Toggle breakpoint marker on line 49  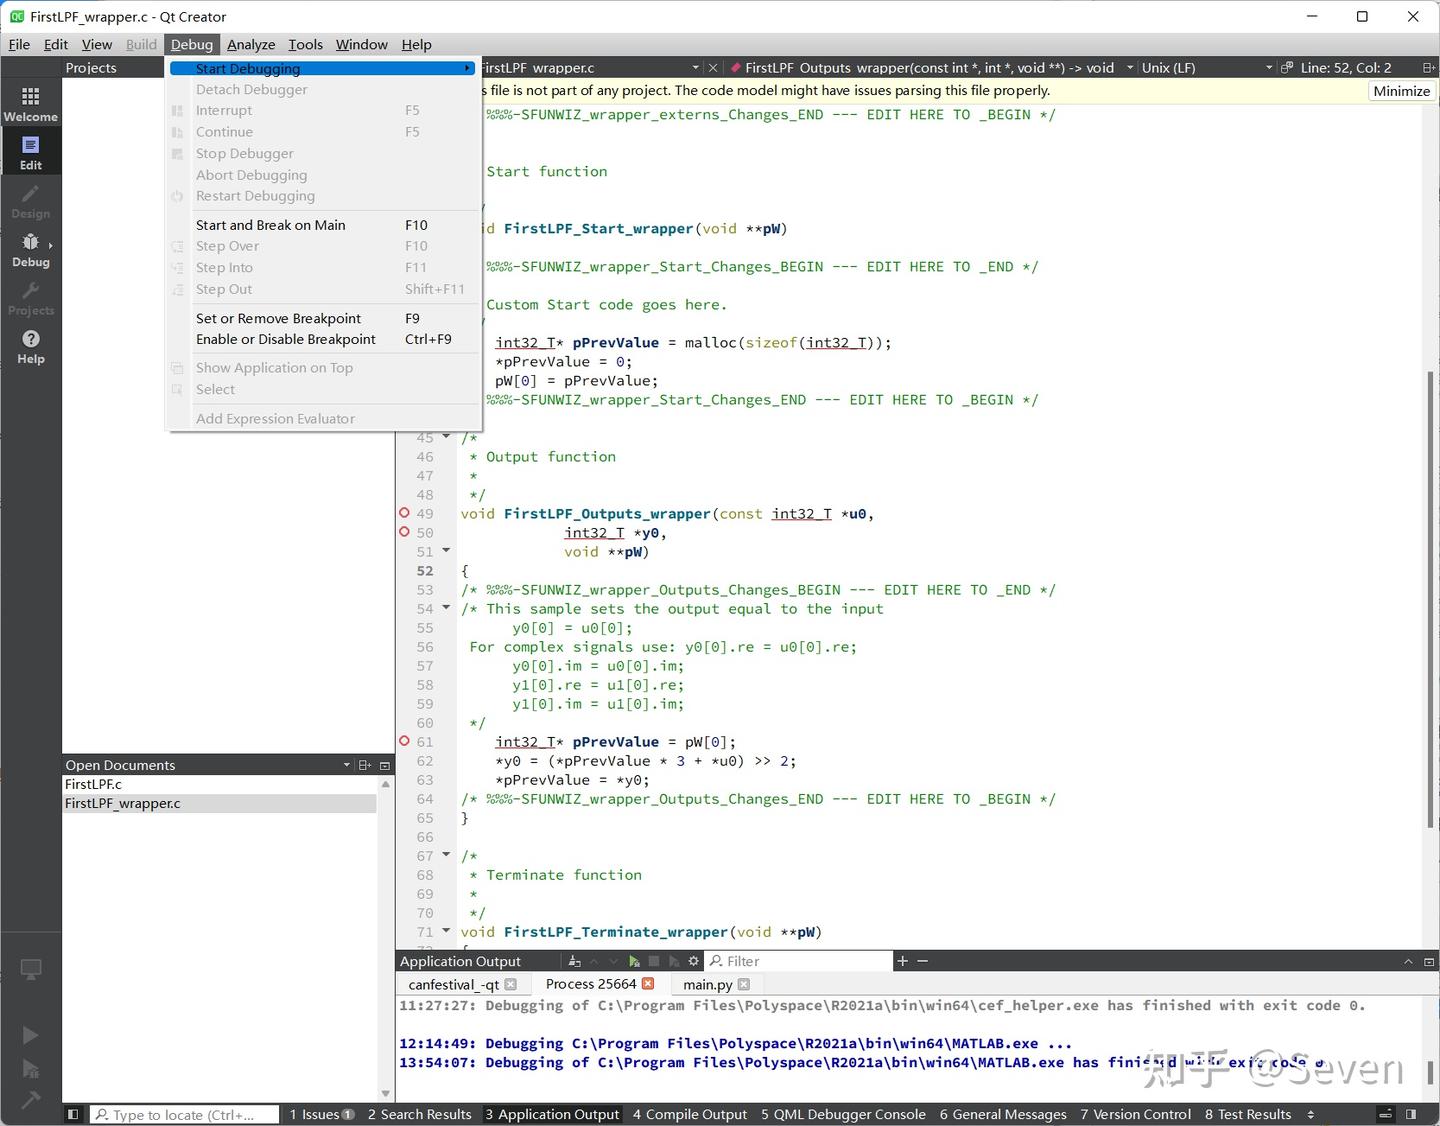[405, 513]
